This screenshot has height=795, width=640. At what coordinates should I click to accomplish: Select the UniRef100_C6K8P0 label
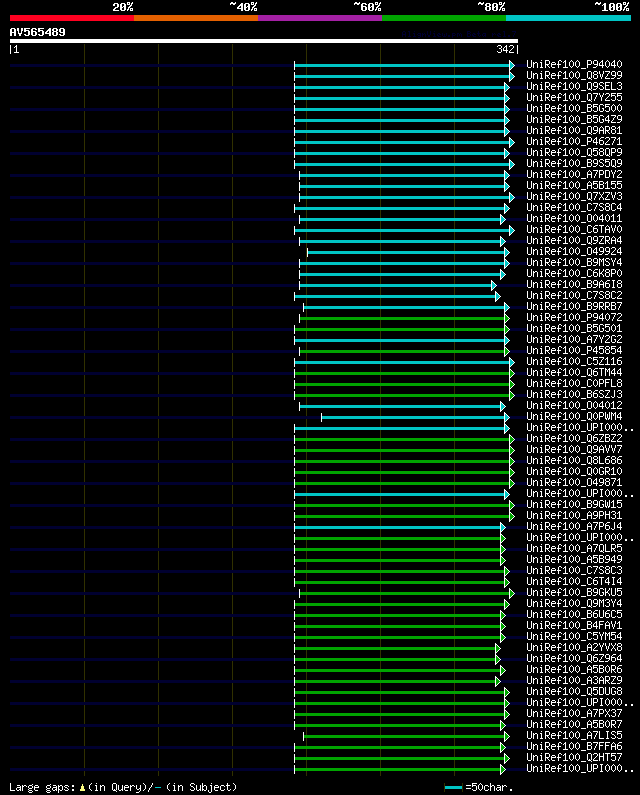pos(574,273)
